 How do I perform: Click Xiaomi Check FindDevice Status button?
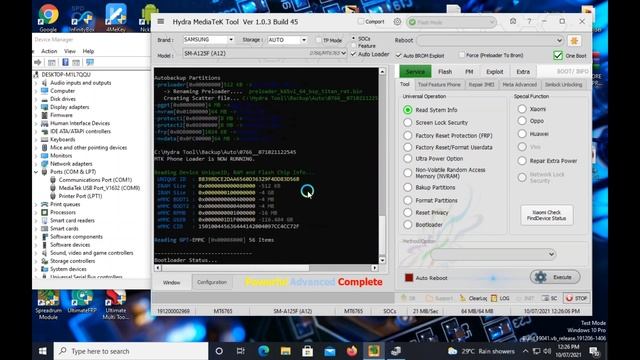point(547,215)
